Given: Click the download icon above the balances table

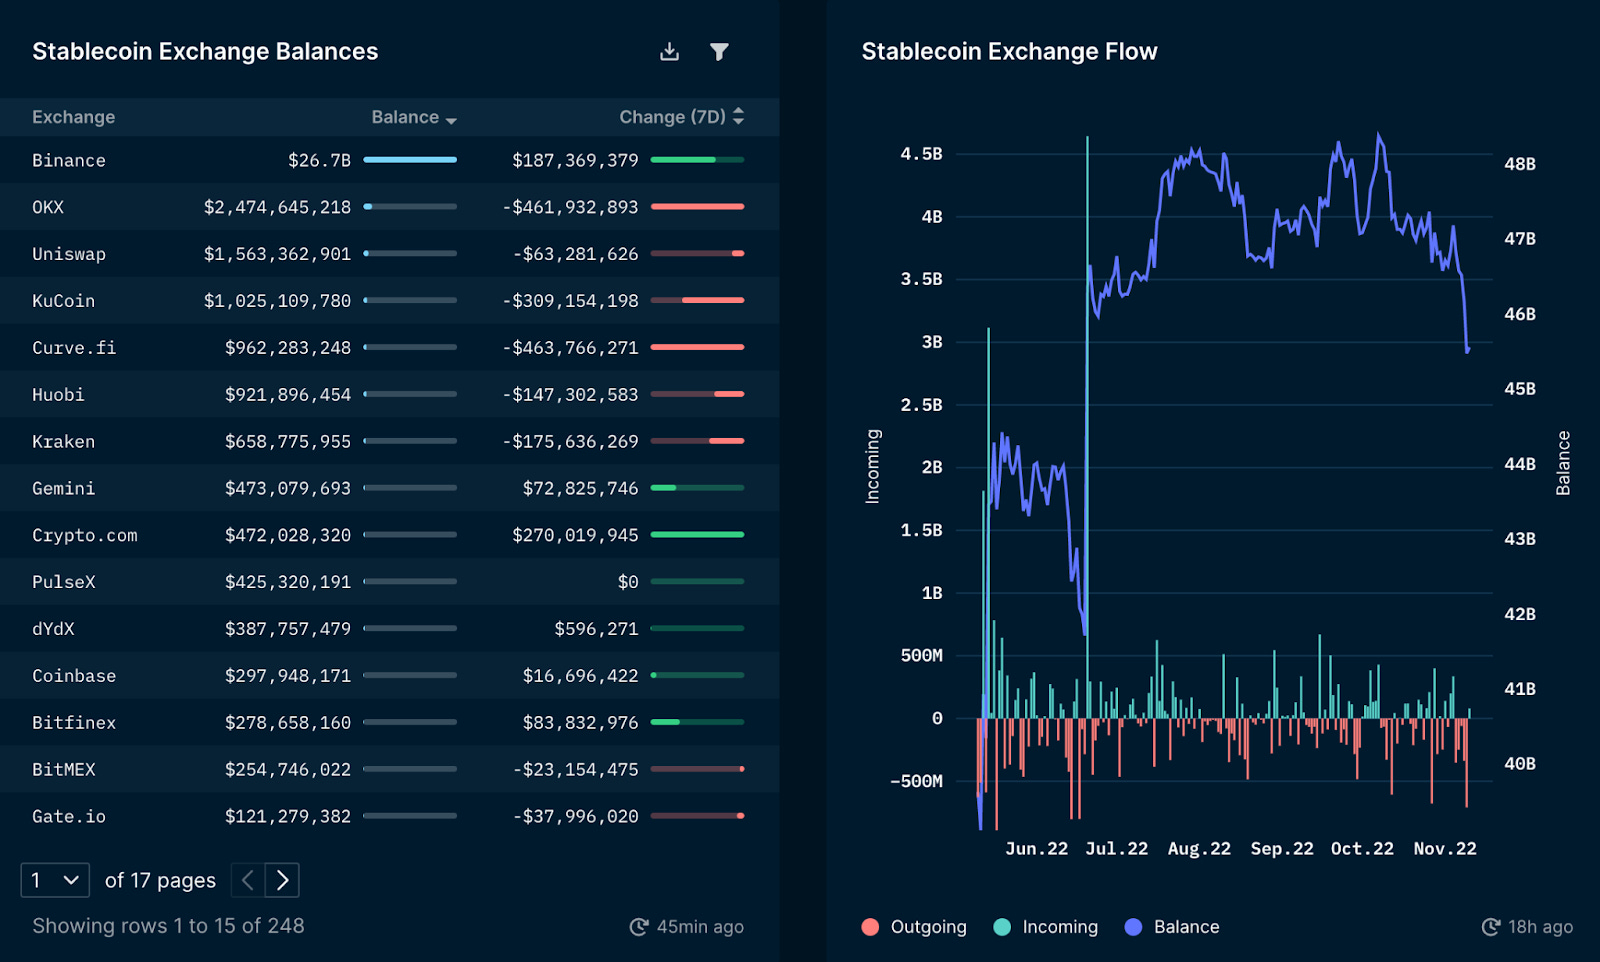Looking at the screenshot, I should tap(669, 51).
